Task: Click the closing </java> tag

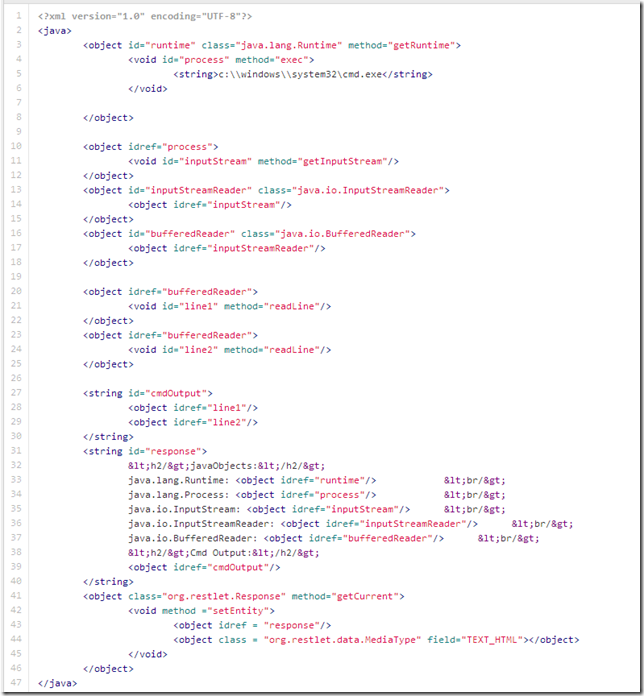Action: tap(57, 683)
